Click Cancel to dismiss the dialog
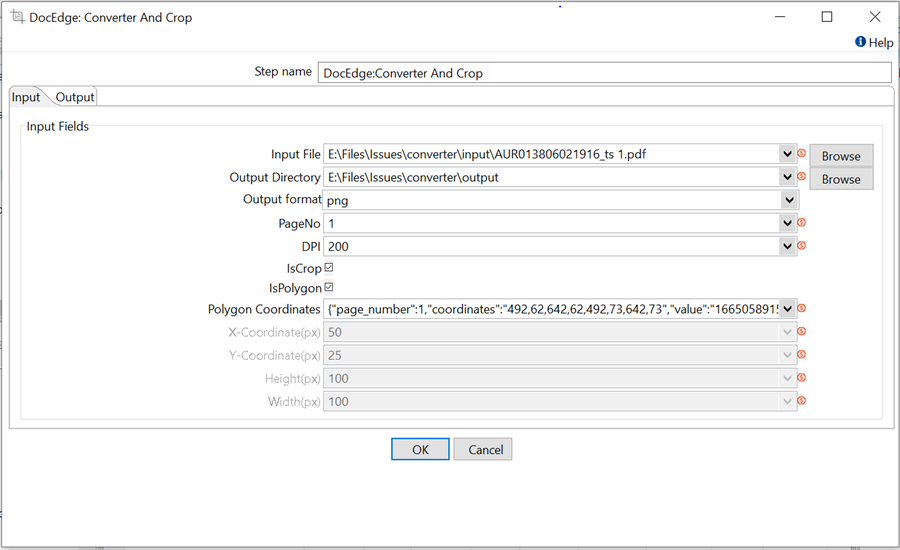 pyautogui.click(x=485, y=450)
